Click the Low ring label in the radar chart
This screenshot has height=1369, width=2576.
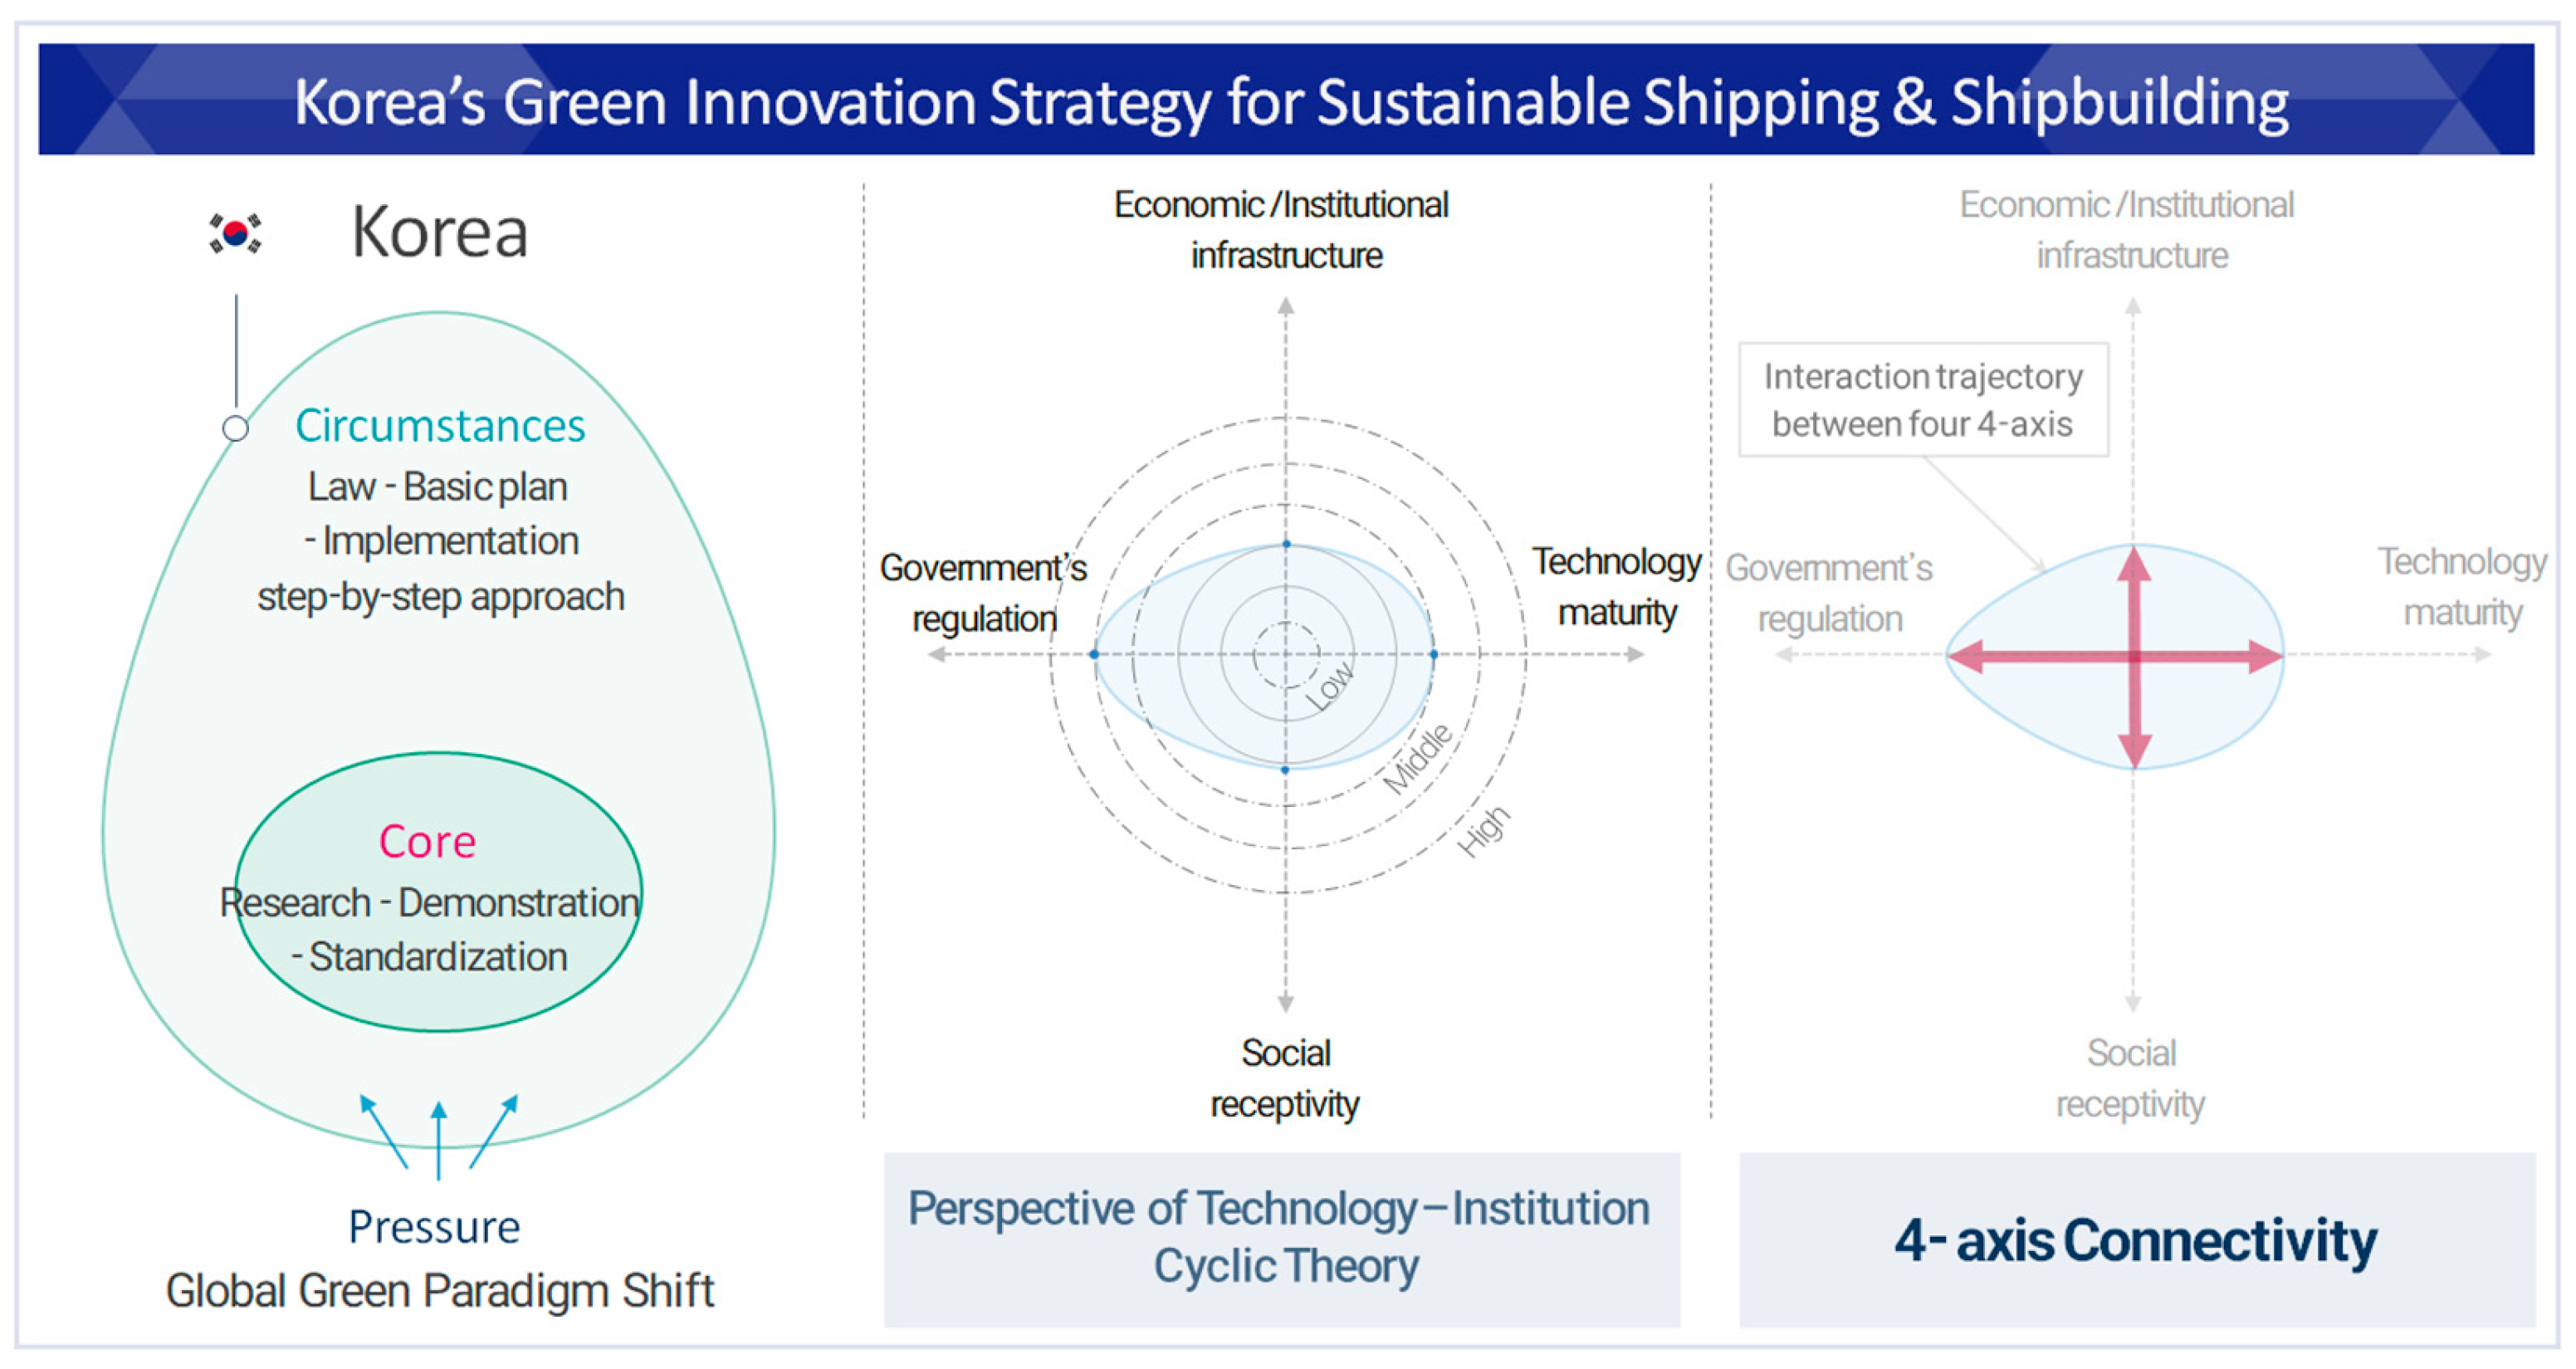coord(1331,687)
